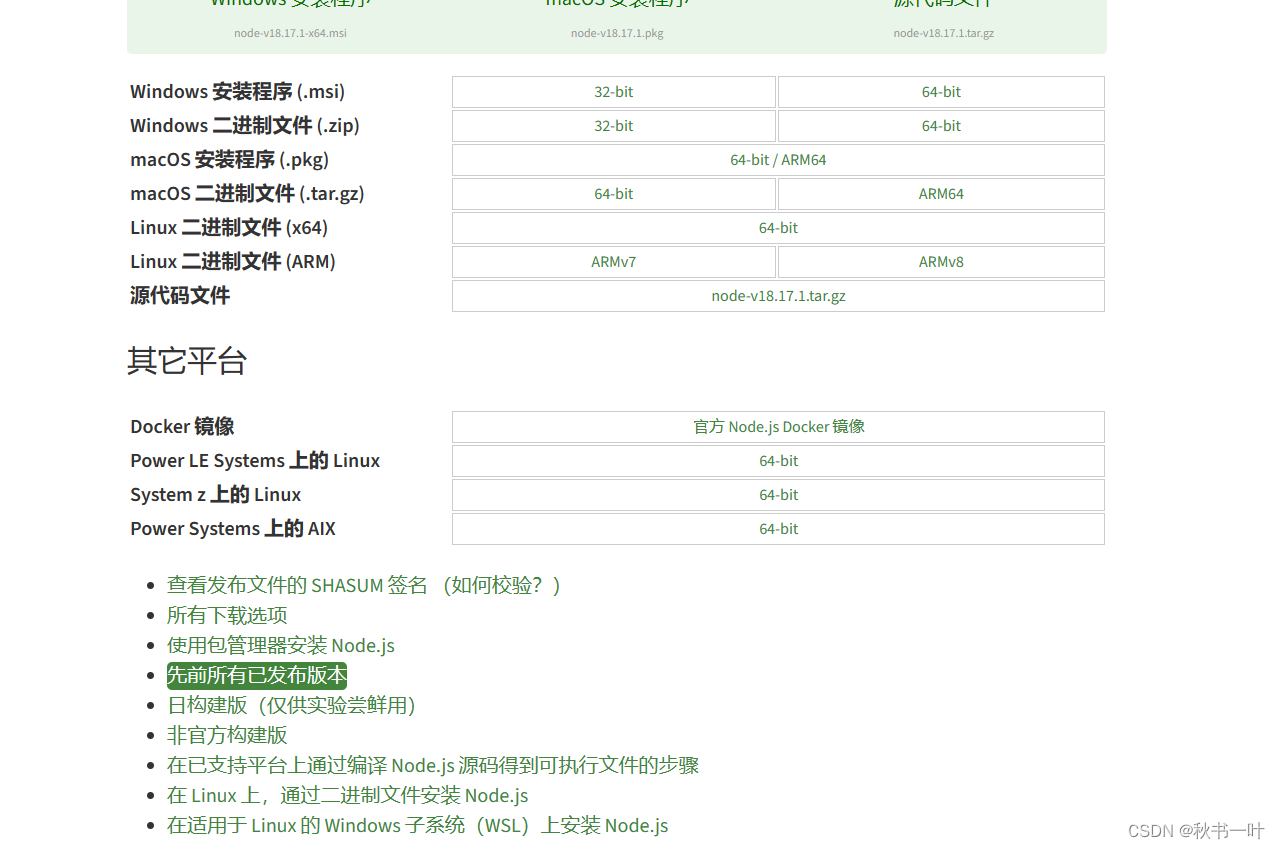Download Power LE Systems Linux 64-bit

point(778,461)
